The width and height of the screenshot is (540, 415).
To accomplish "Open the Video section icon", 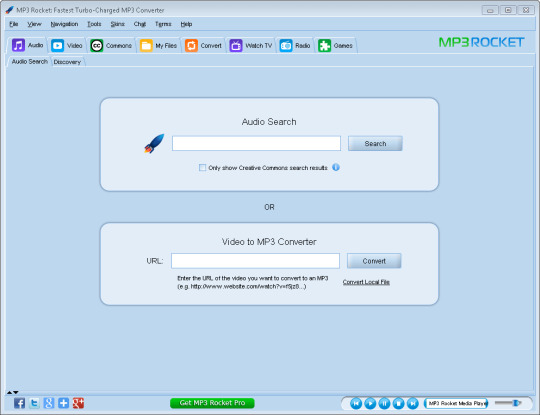I will (x=58, y=45).
